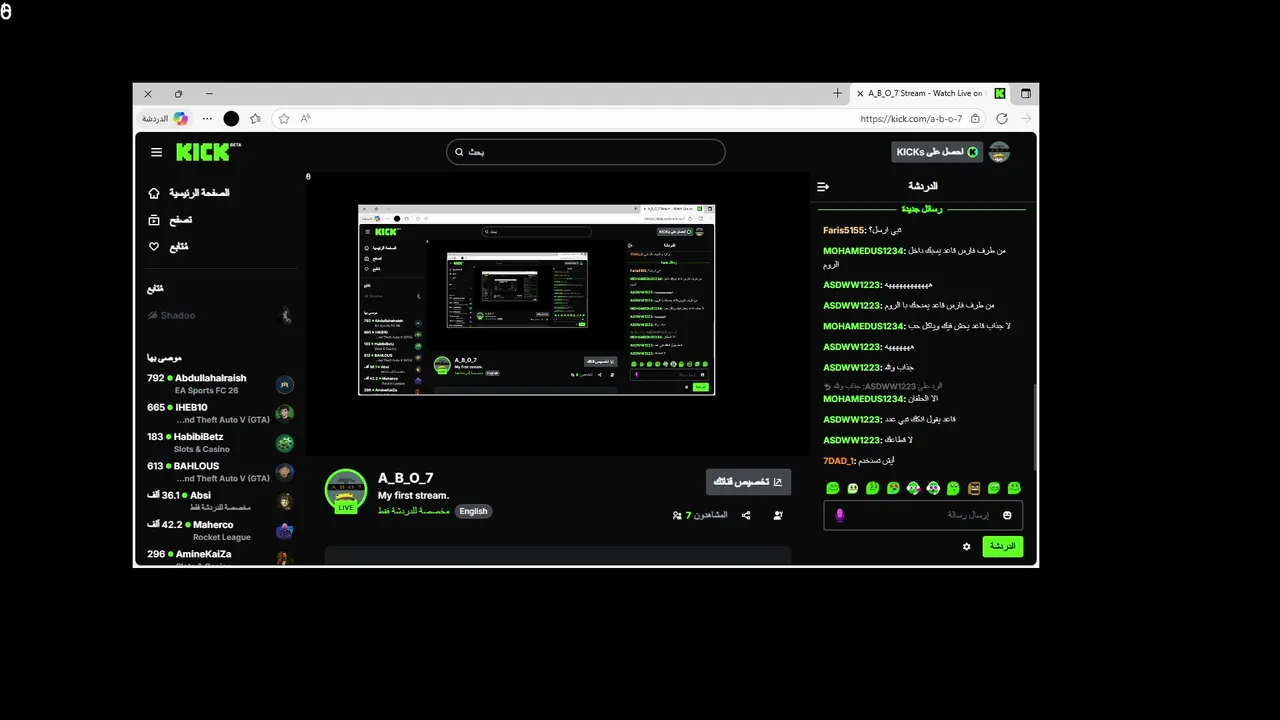
Task: Insert the brown angry face emote
Action: pyautogui.click(x=973, y=488)
